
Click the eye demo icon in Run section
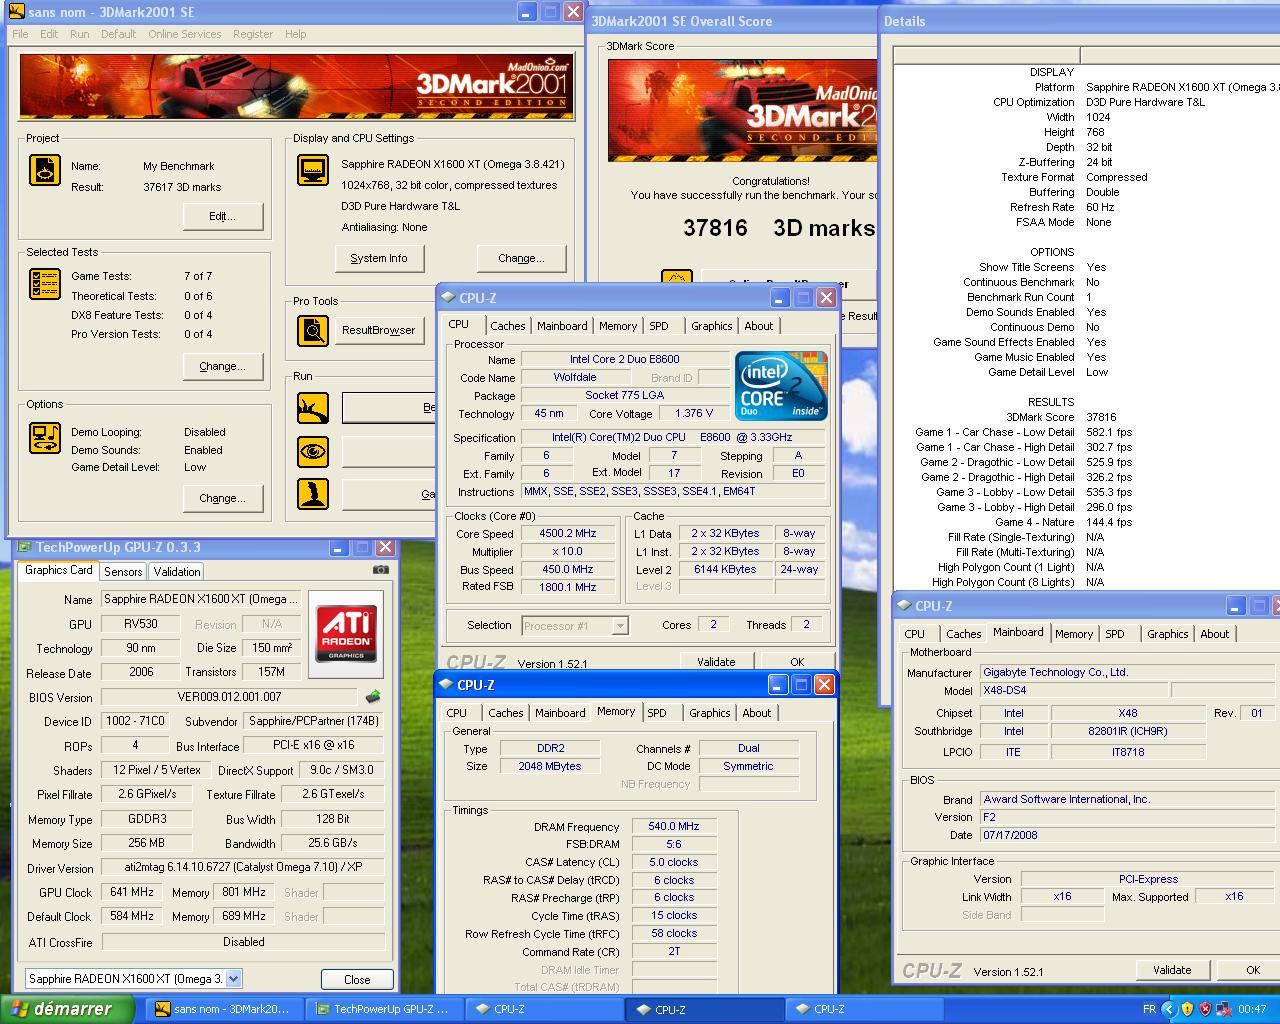tap(313, 451)
